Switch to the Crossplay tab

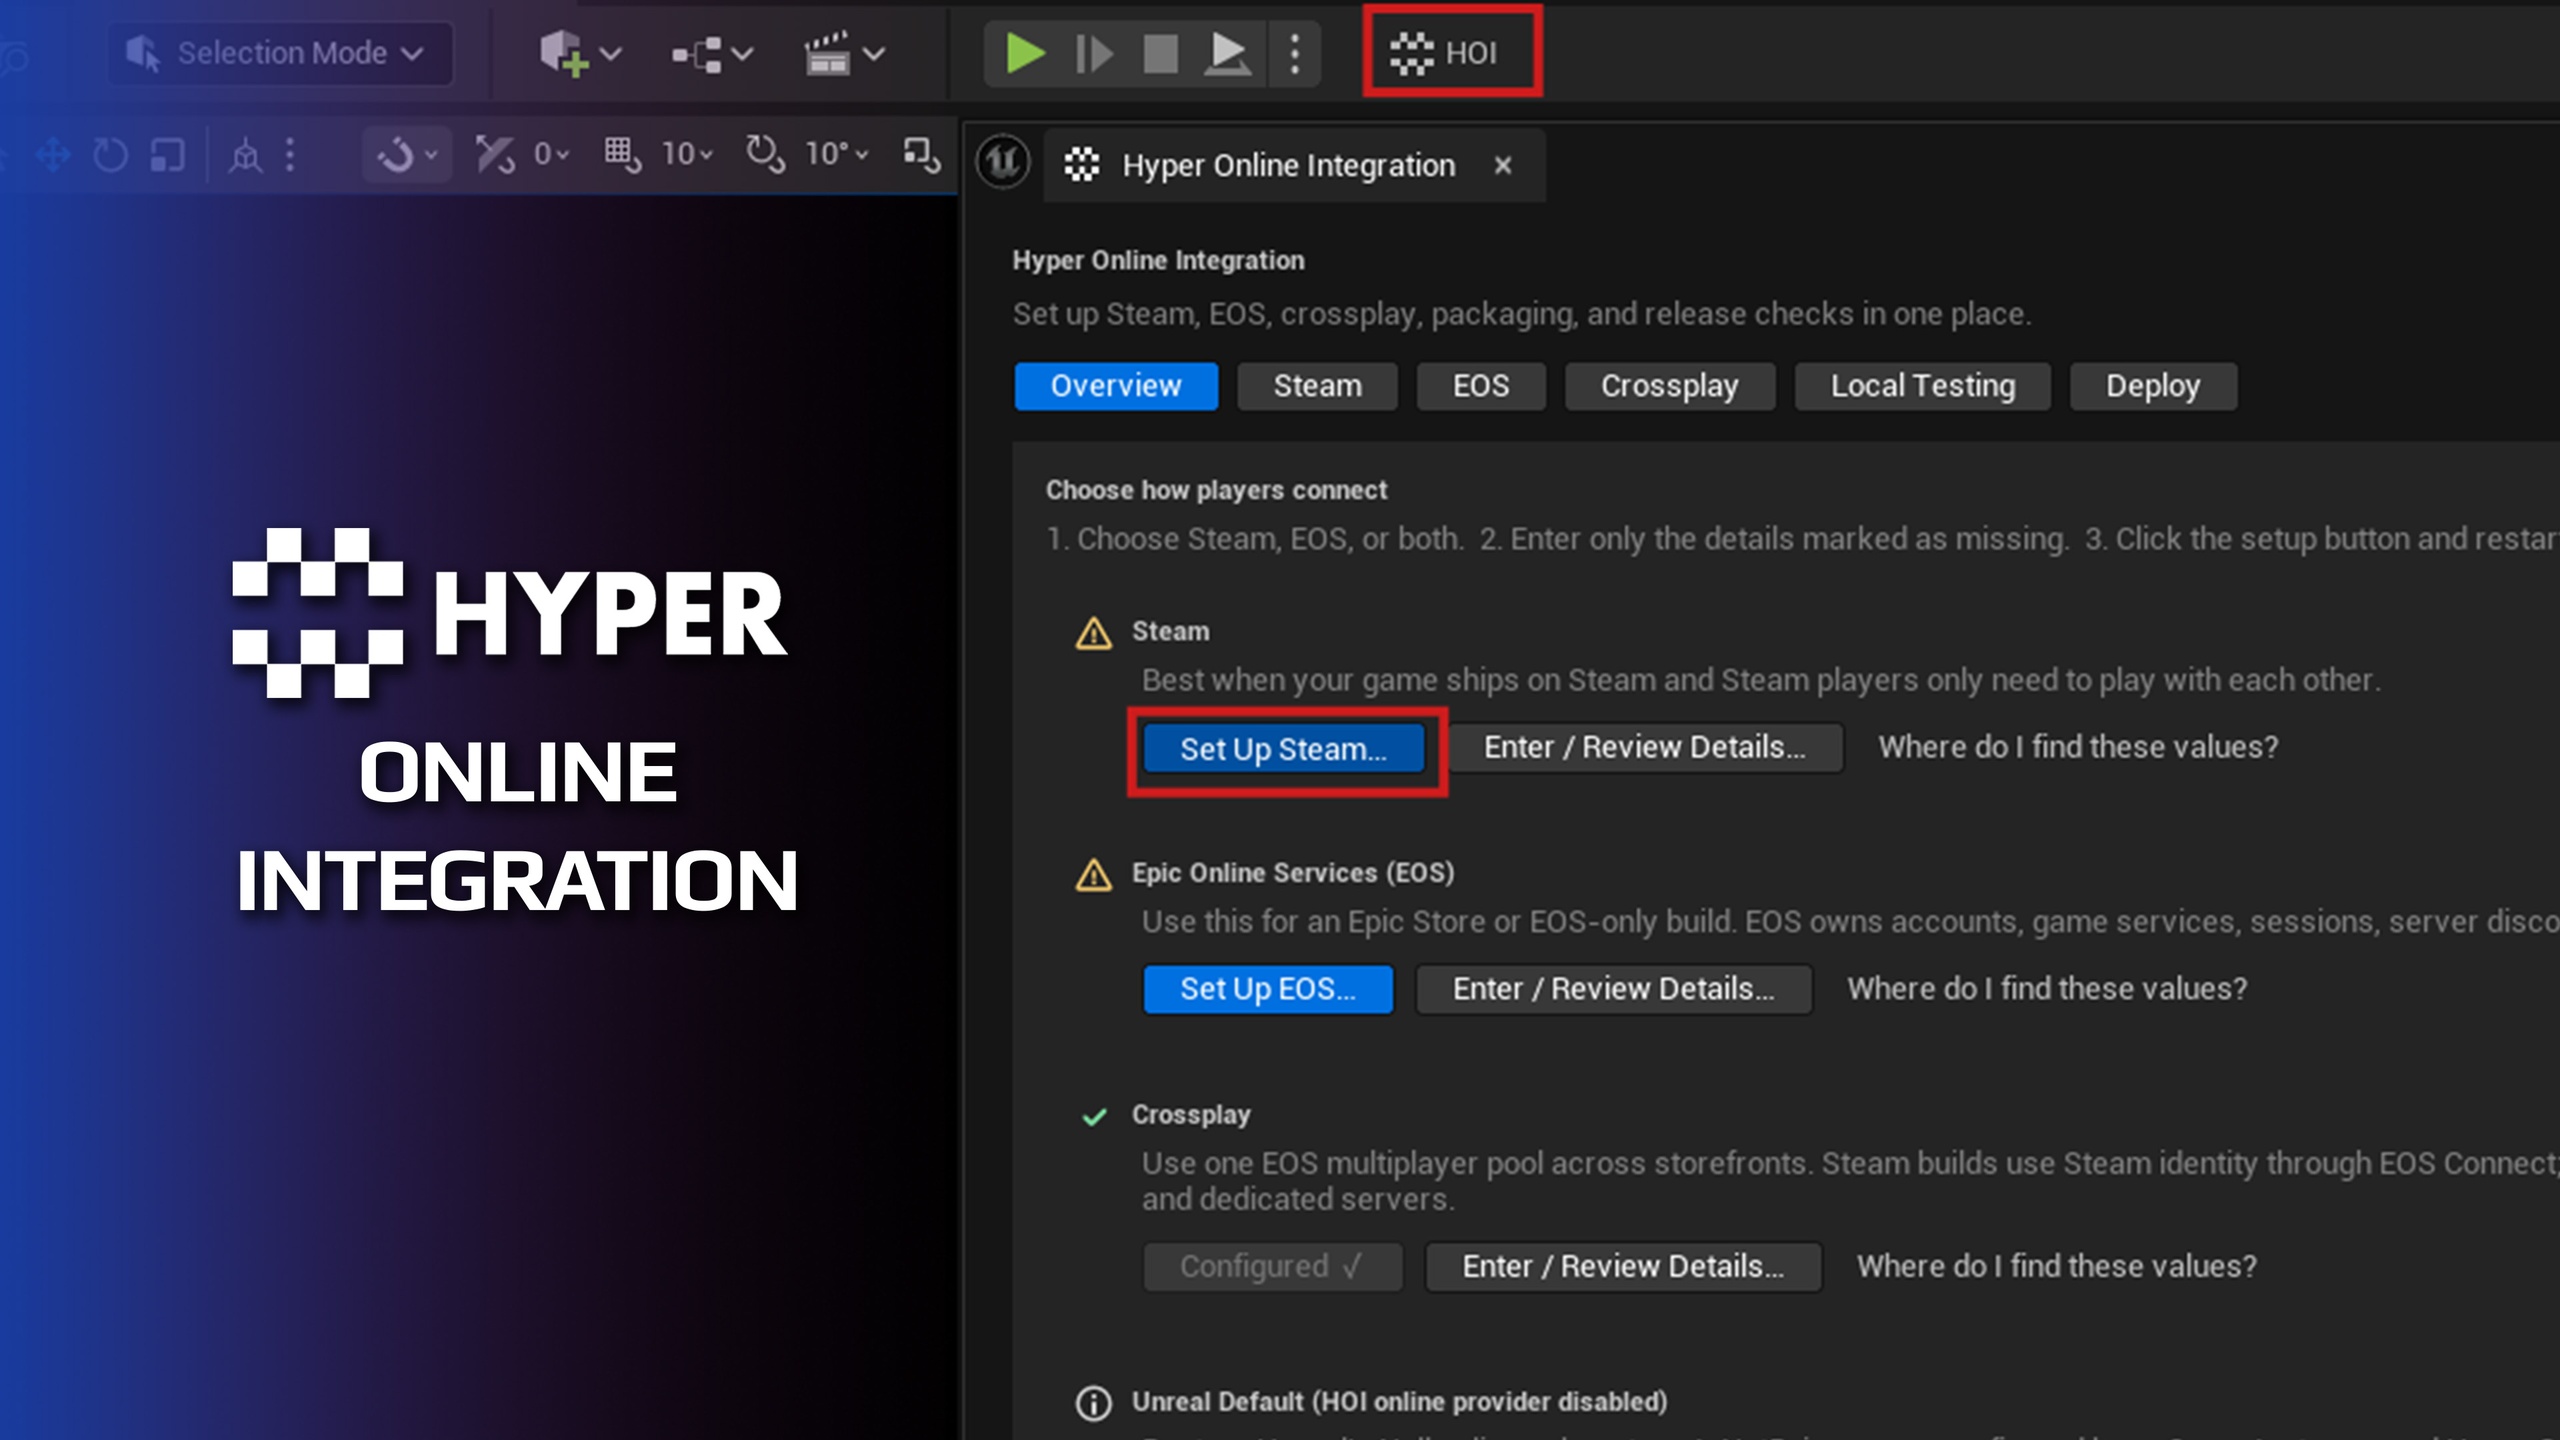pos(1670,386)
